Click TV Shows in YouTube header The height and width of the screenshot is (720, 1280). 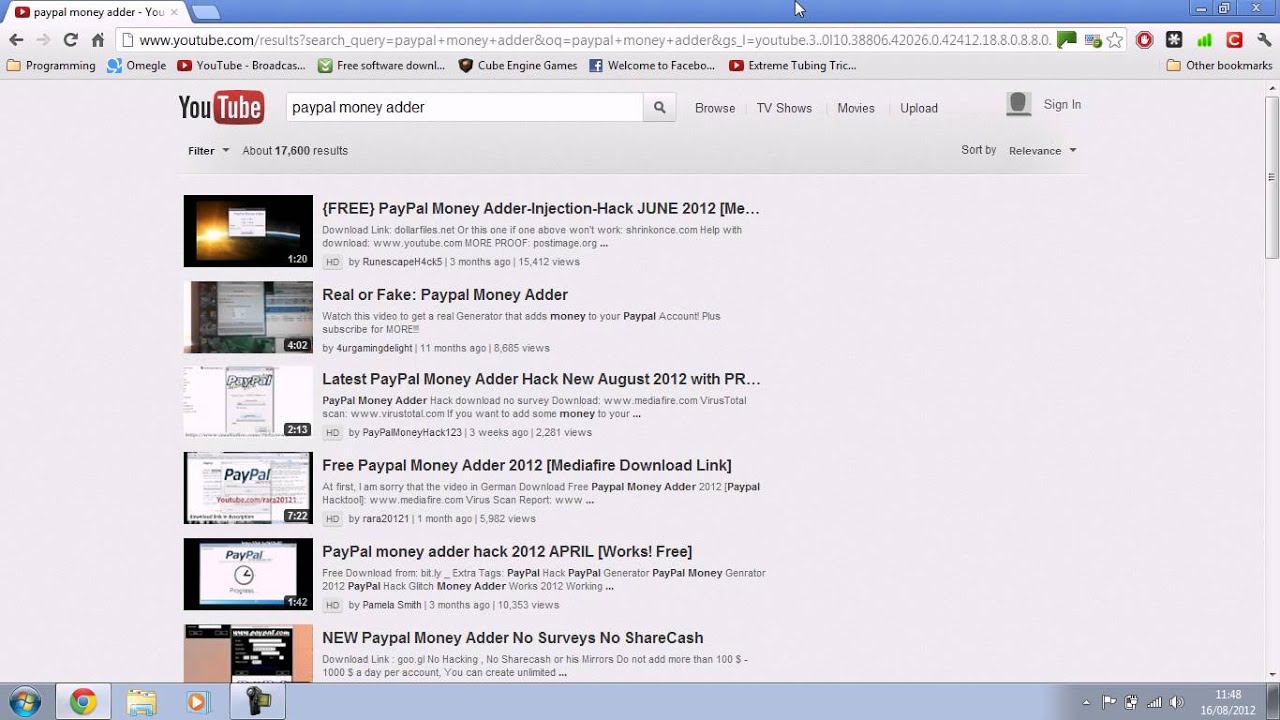784,108
